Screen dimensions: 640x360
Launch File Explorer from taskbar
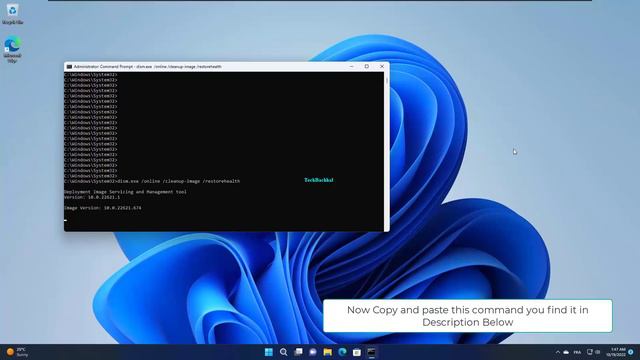pyautogui.click(x=328, y=352)
